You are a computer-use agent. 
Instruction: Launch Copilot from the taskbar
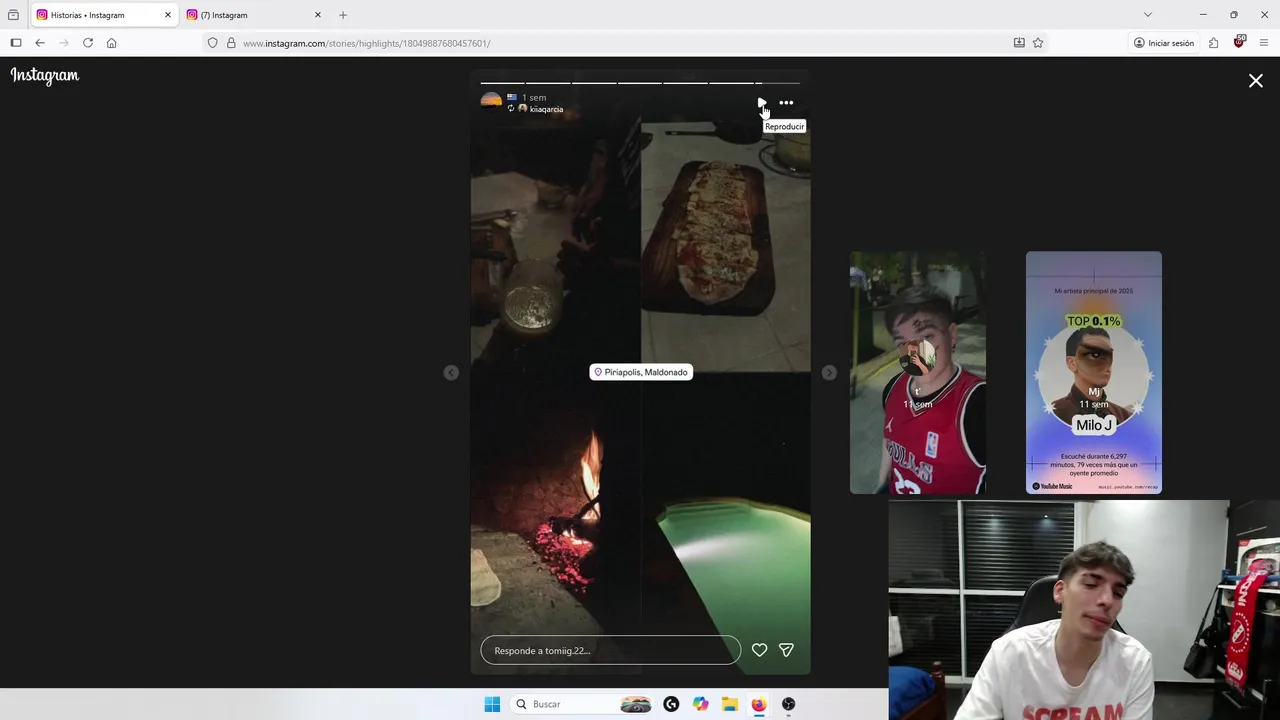tap(700, 704)
